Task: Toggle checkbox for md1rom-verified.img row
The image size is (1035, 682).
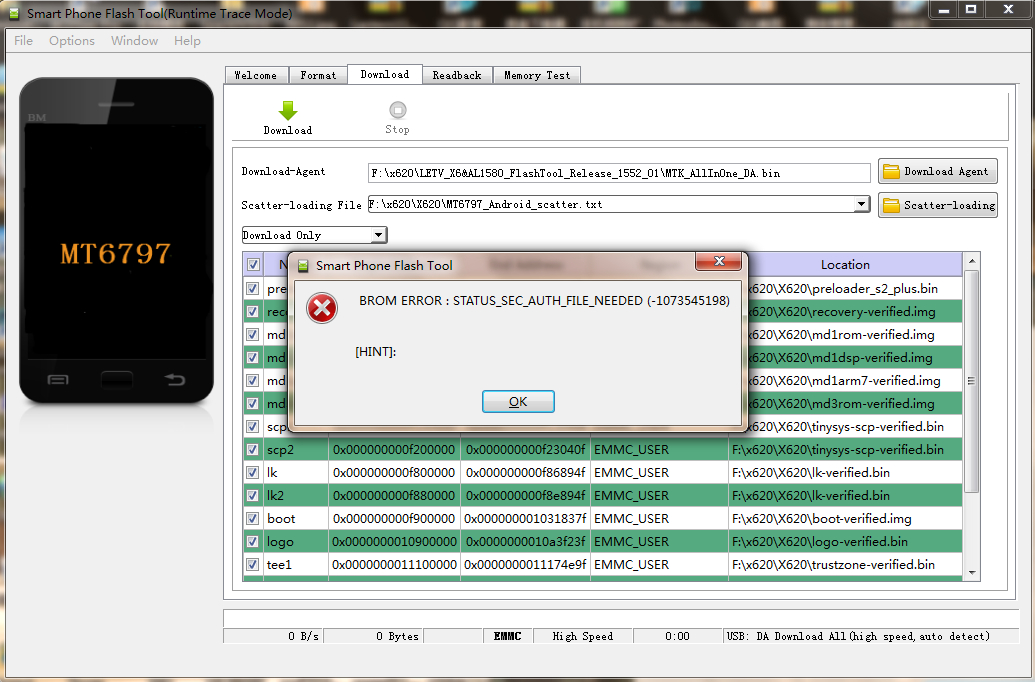Action: [252, 335]
